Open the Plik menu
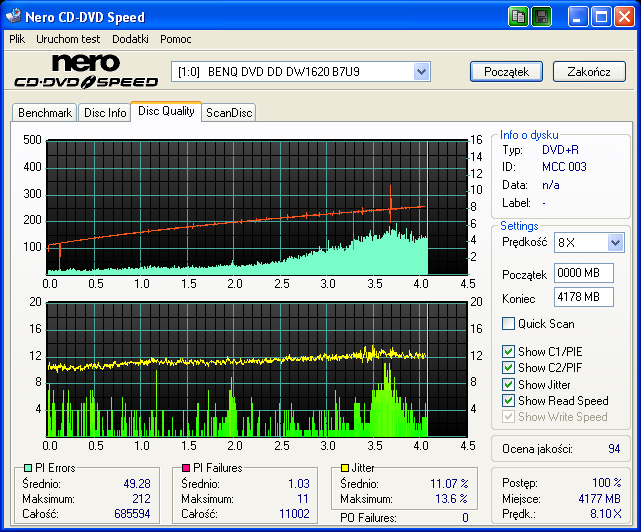Screen dimensions: 641x532 click(x=17, y=39)
